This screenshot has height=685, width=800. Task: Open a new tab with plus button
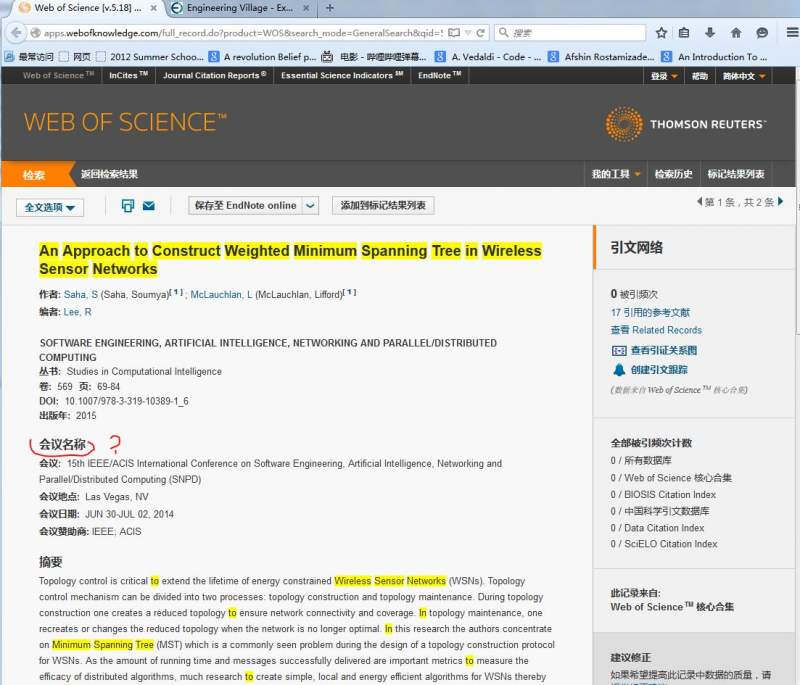tap(330, 8)
